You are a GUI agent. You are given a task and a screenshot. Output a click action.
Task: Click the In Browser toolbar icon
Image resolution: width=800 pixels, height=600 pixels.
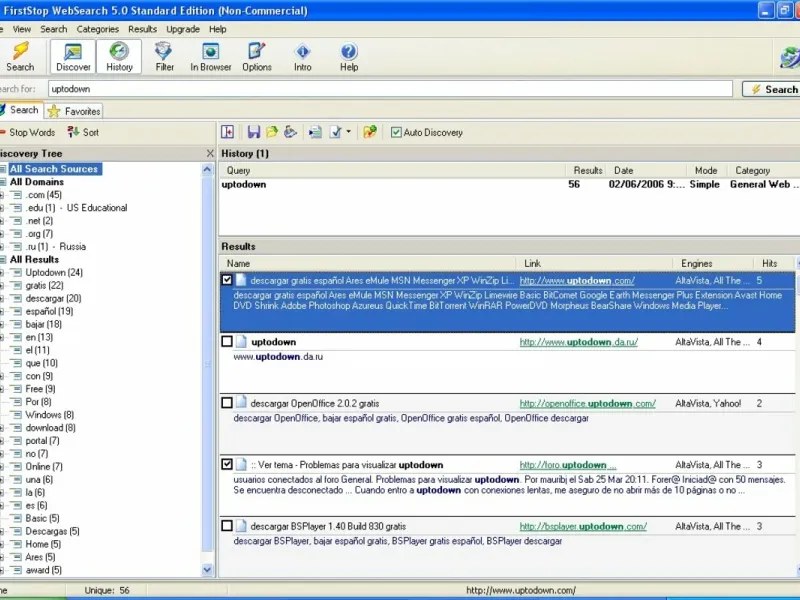click(210, 57)
